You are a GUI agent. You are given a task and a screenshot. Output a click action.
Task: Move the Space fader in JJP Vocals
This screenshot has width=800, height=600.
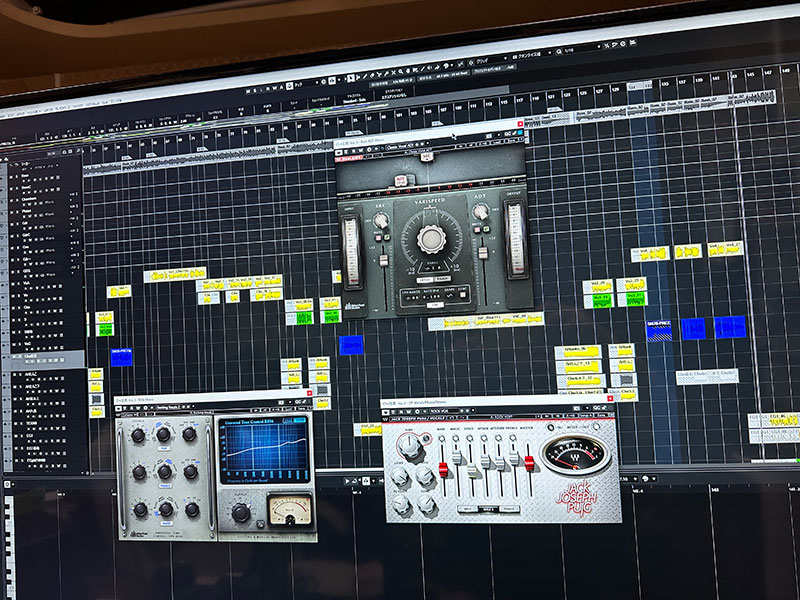[x=471, y=471]
